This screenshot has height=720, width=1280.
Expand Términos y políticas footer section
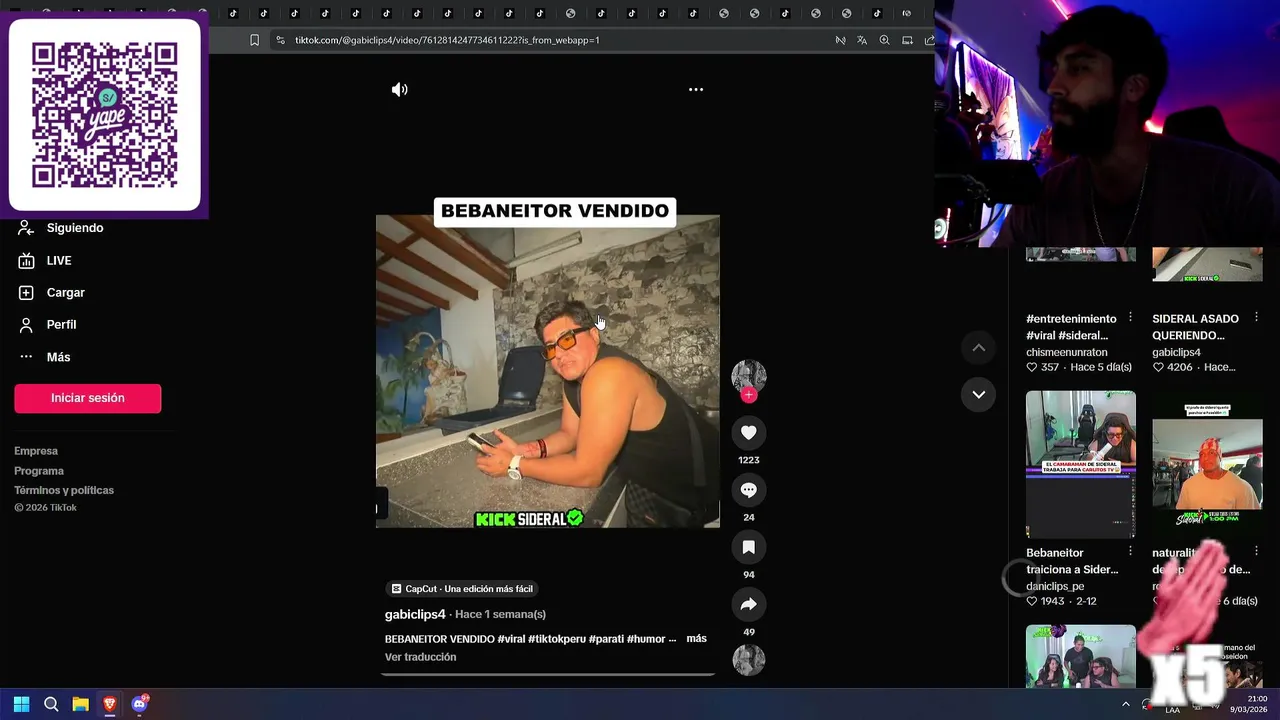(x=64, y=490)
